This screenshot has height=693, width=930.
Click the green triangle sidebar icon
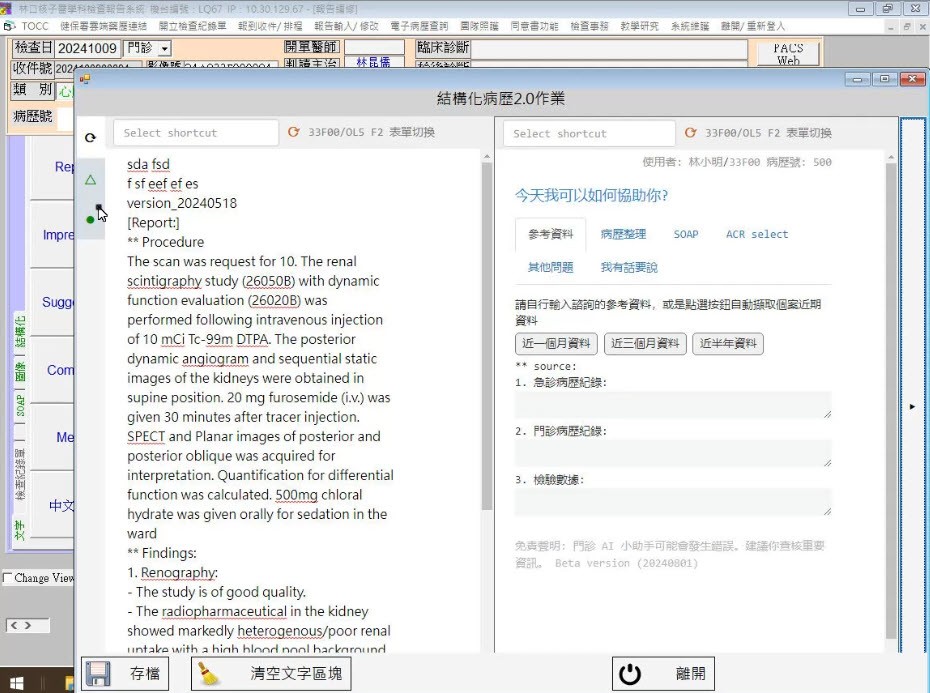[x=90, y=180]
